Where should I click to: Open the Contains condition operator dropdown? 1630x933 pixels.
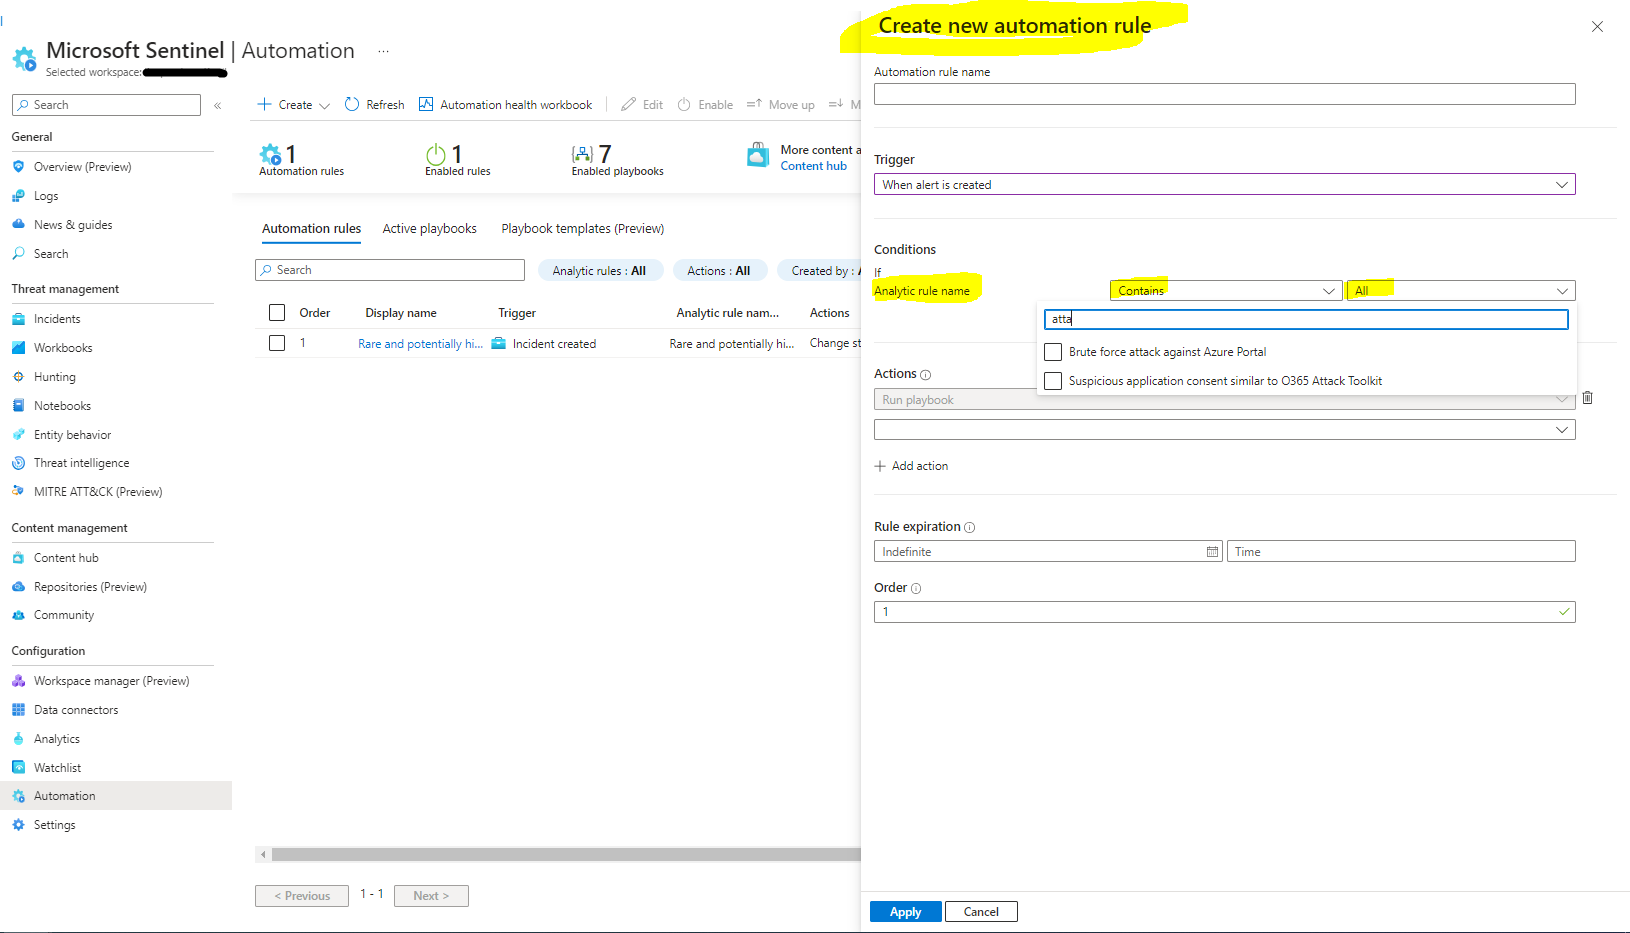(1224, 290)
